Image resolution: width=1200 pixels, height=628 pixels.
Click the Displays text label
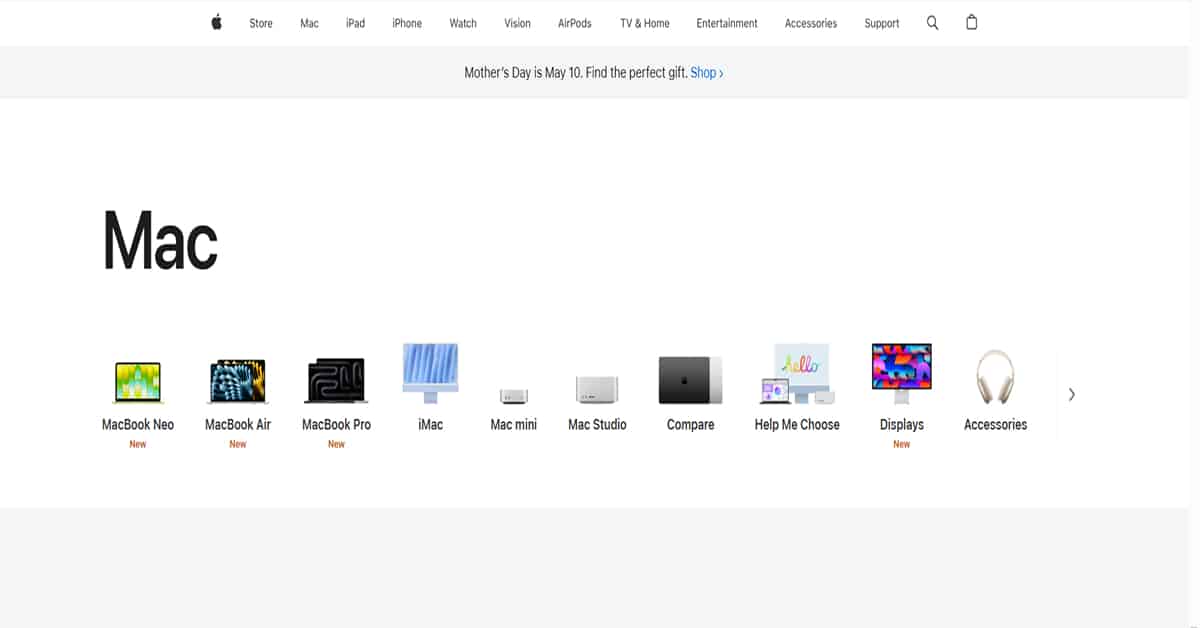coord(902,424)
